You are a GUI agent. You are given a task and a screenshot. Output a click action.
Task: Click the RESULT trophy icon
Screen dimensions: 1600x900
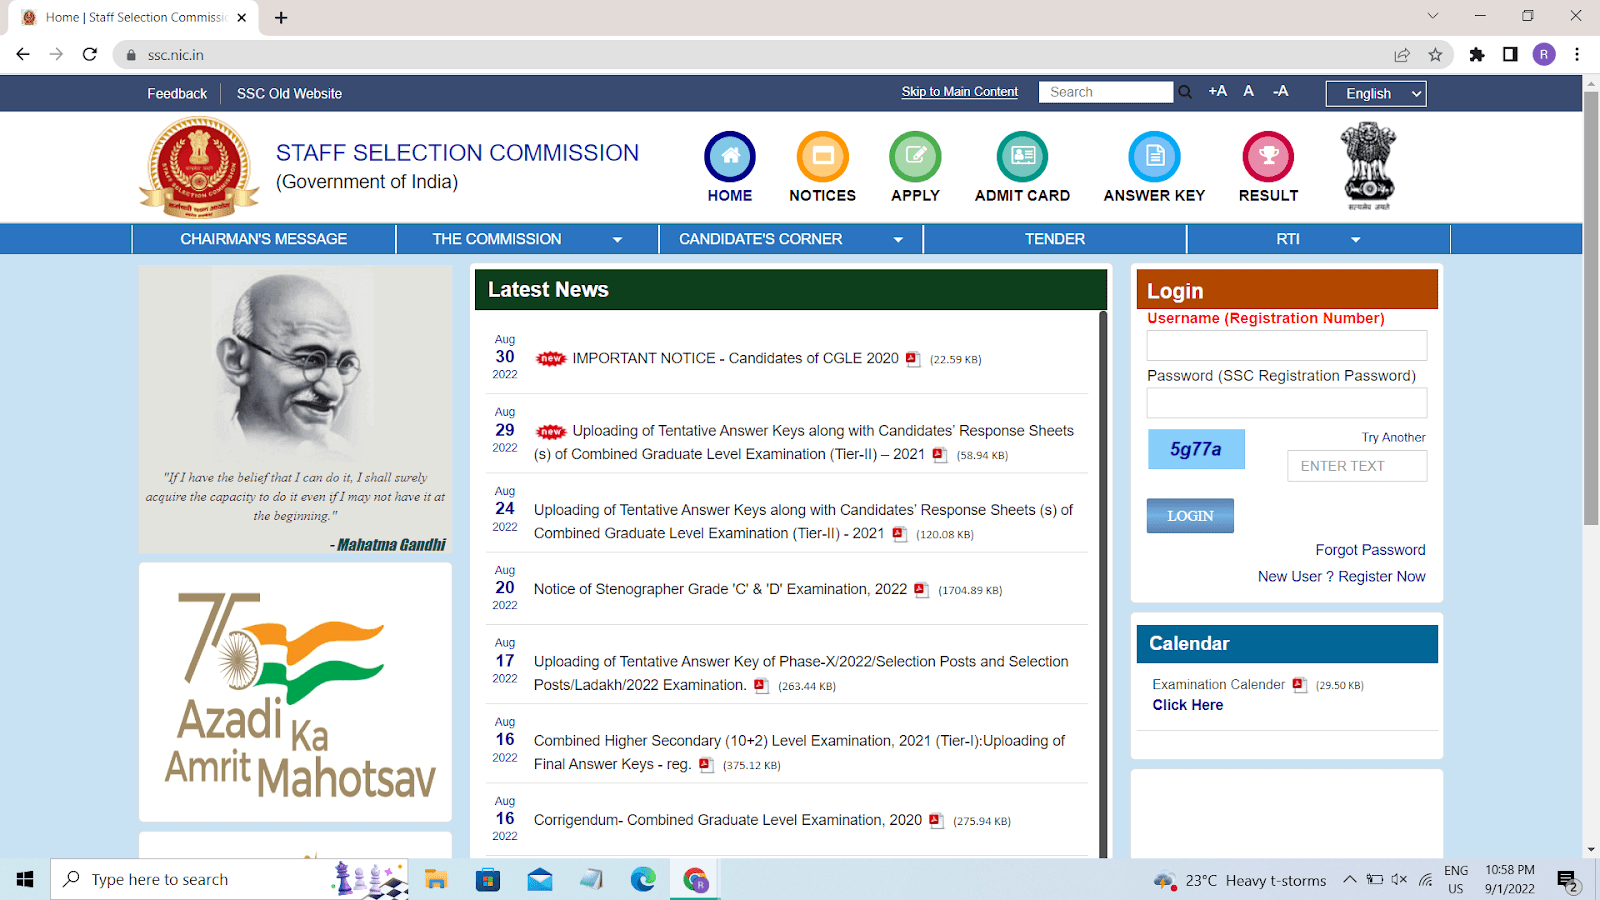pyautogui.click(x=1268, y=157)
